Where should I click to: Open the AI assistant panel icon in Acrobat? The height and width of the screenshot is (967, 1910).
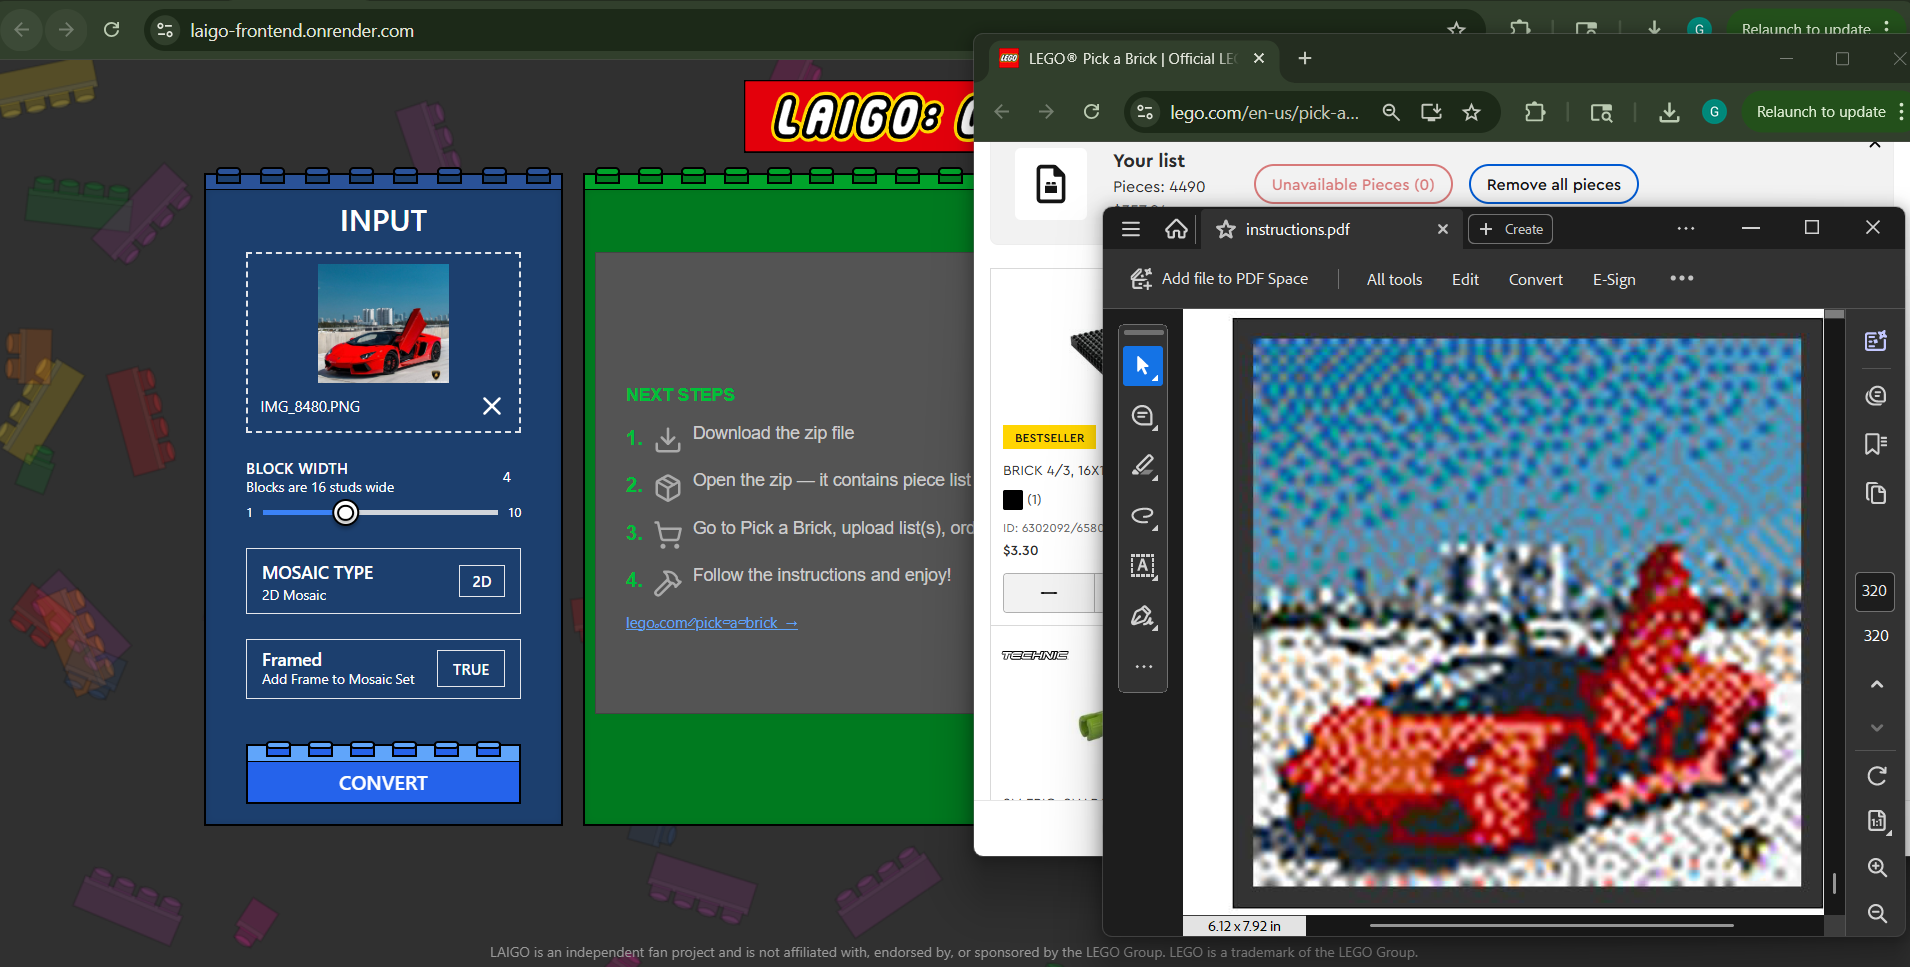click(1876, 341)
